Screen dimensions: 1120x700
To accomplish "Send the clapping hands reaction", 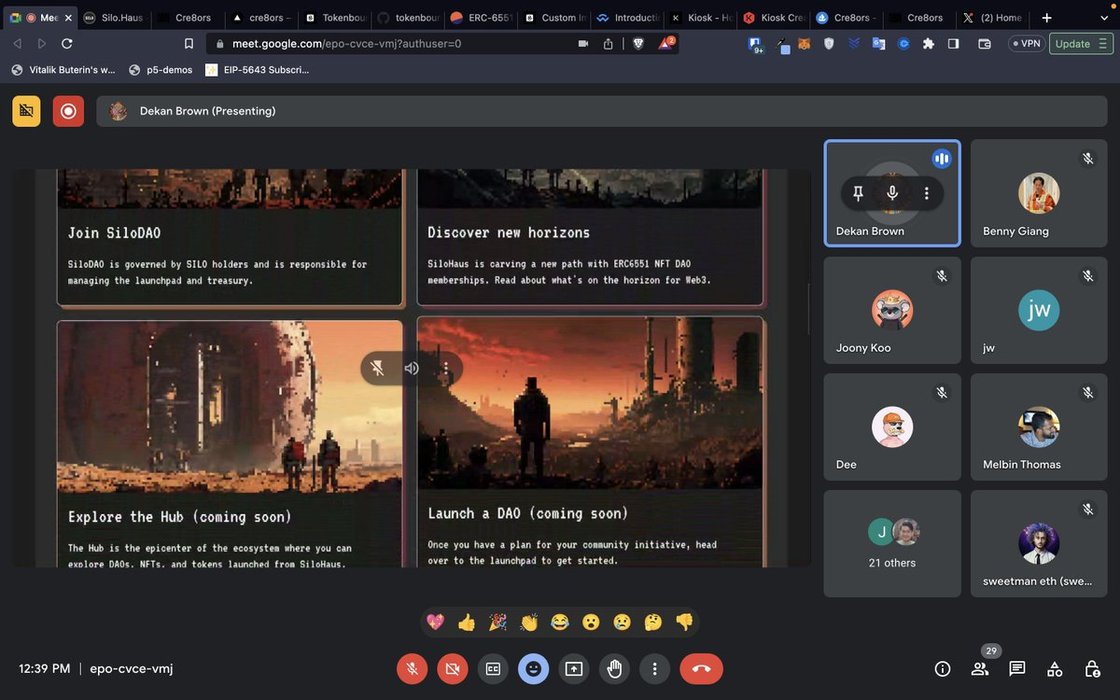I will tap(529, 622).
